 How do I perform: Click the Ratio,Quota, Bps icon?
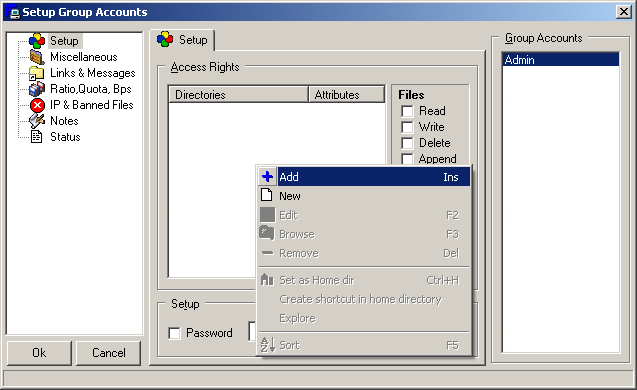[37, 89]
